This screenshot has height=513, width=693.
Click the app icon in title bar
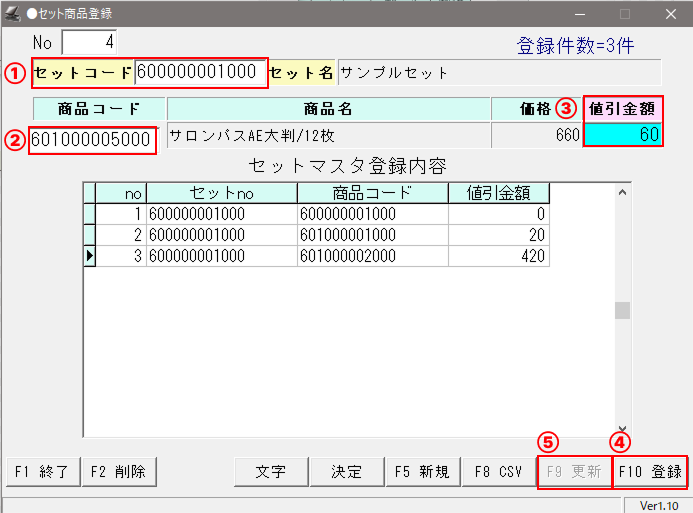tap(12, 14)
